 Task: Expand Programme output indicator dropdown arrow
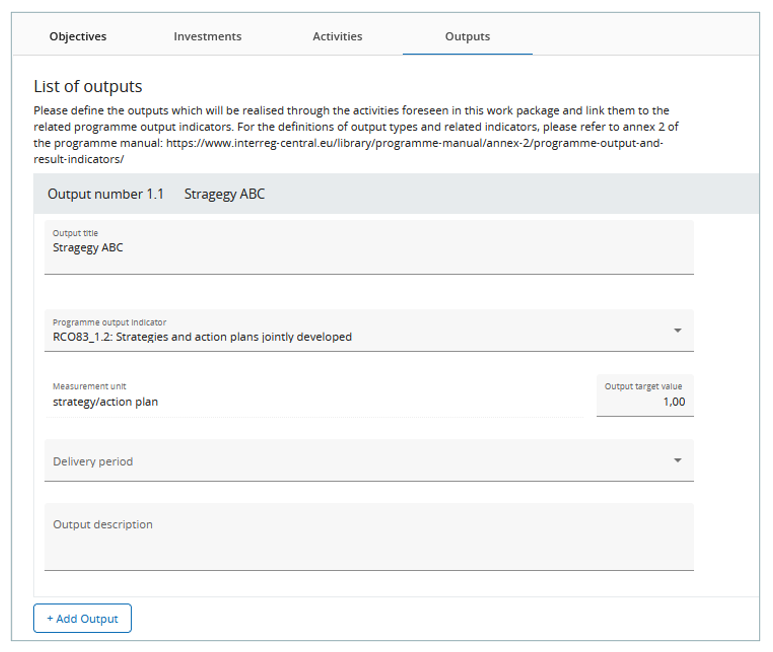tap(677, 330)
